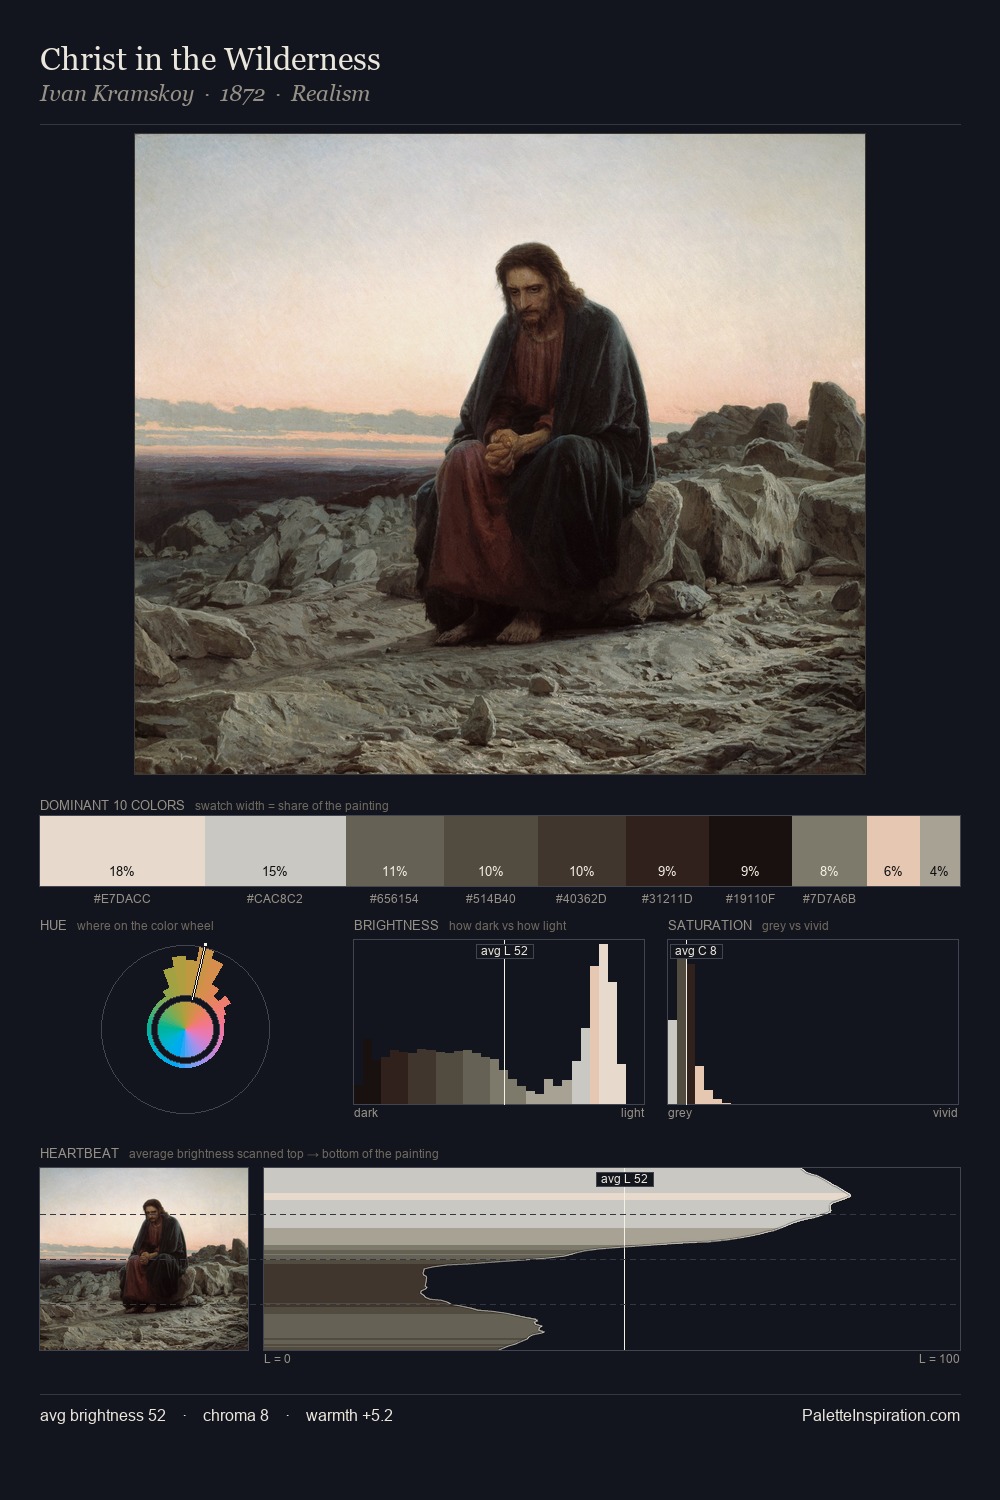Screen dimensions: 1000x1500
Task: Click the 'grey' axis label
Action: tap(680, 1113)
